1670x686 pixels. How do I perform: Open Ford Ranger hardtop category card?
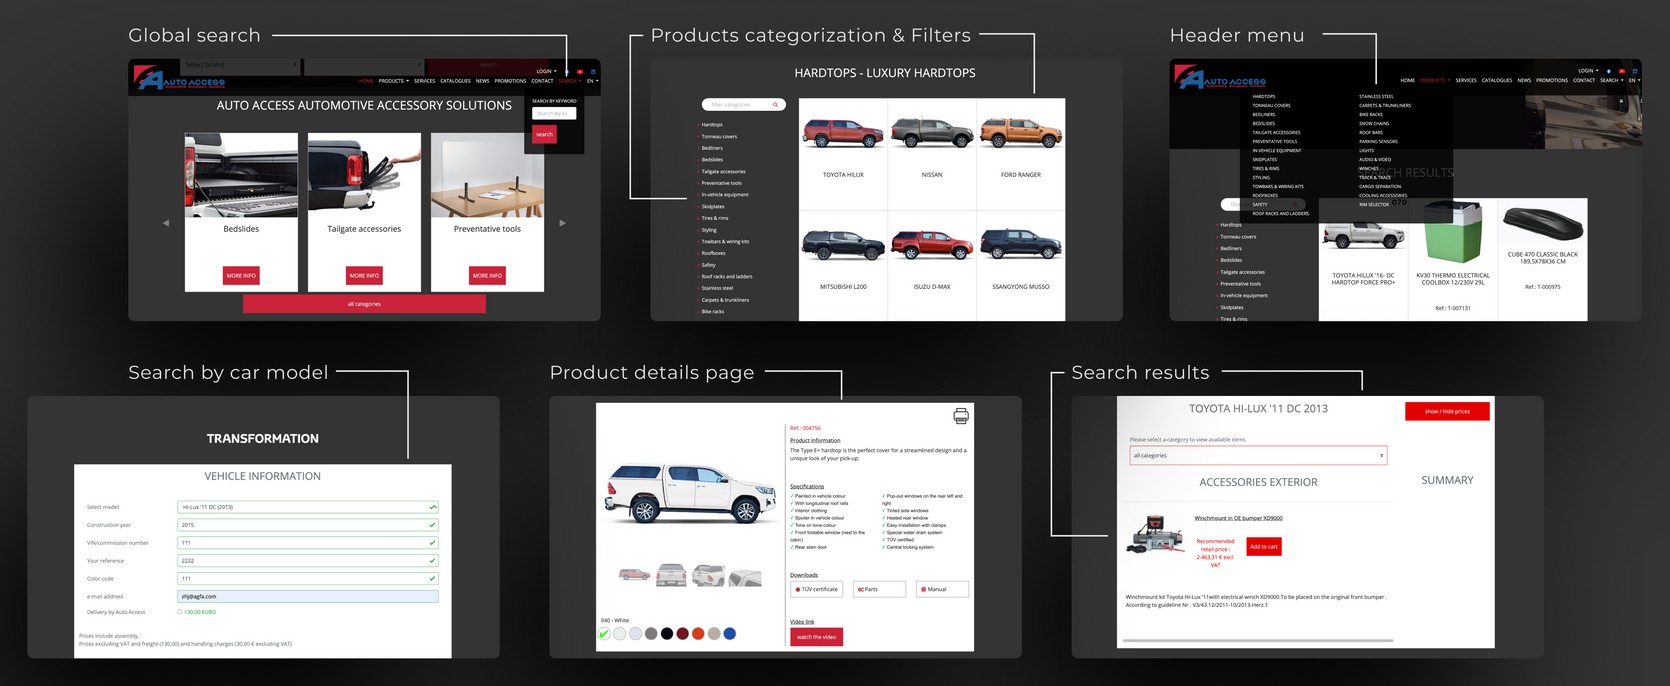[x=1021, y=153]
